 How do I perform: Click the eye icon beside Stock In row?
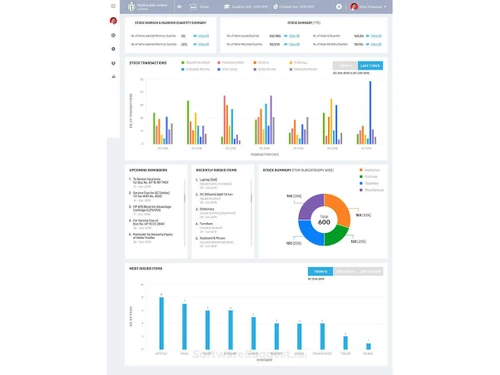[367, 36]
